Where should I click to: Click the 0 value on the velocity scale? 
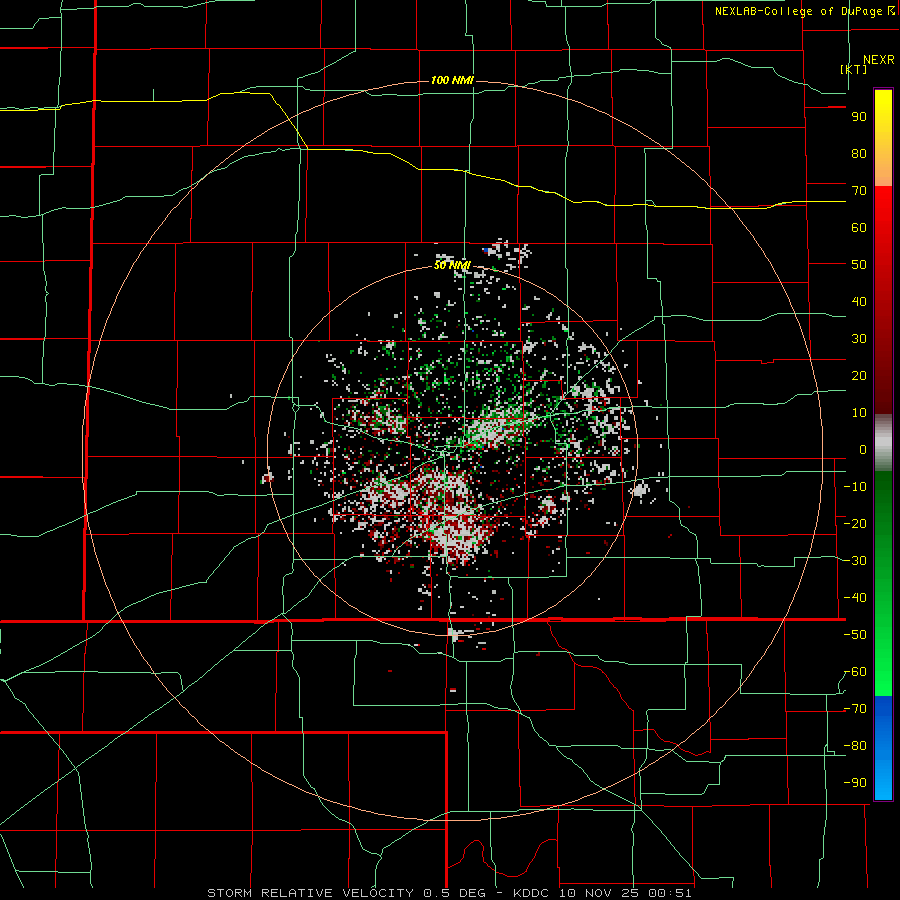pyautogui.click(x=863, y=450)
